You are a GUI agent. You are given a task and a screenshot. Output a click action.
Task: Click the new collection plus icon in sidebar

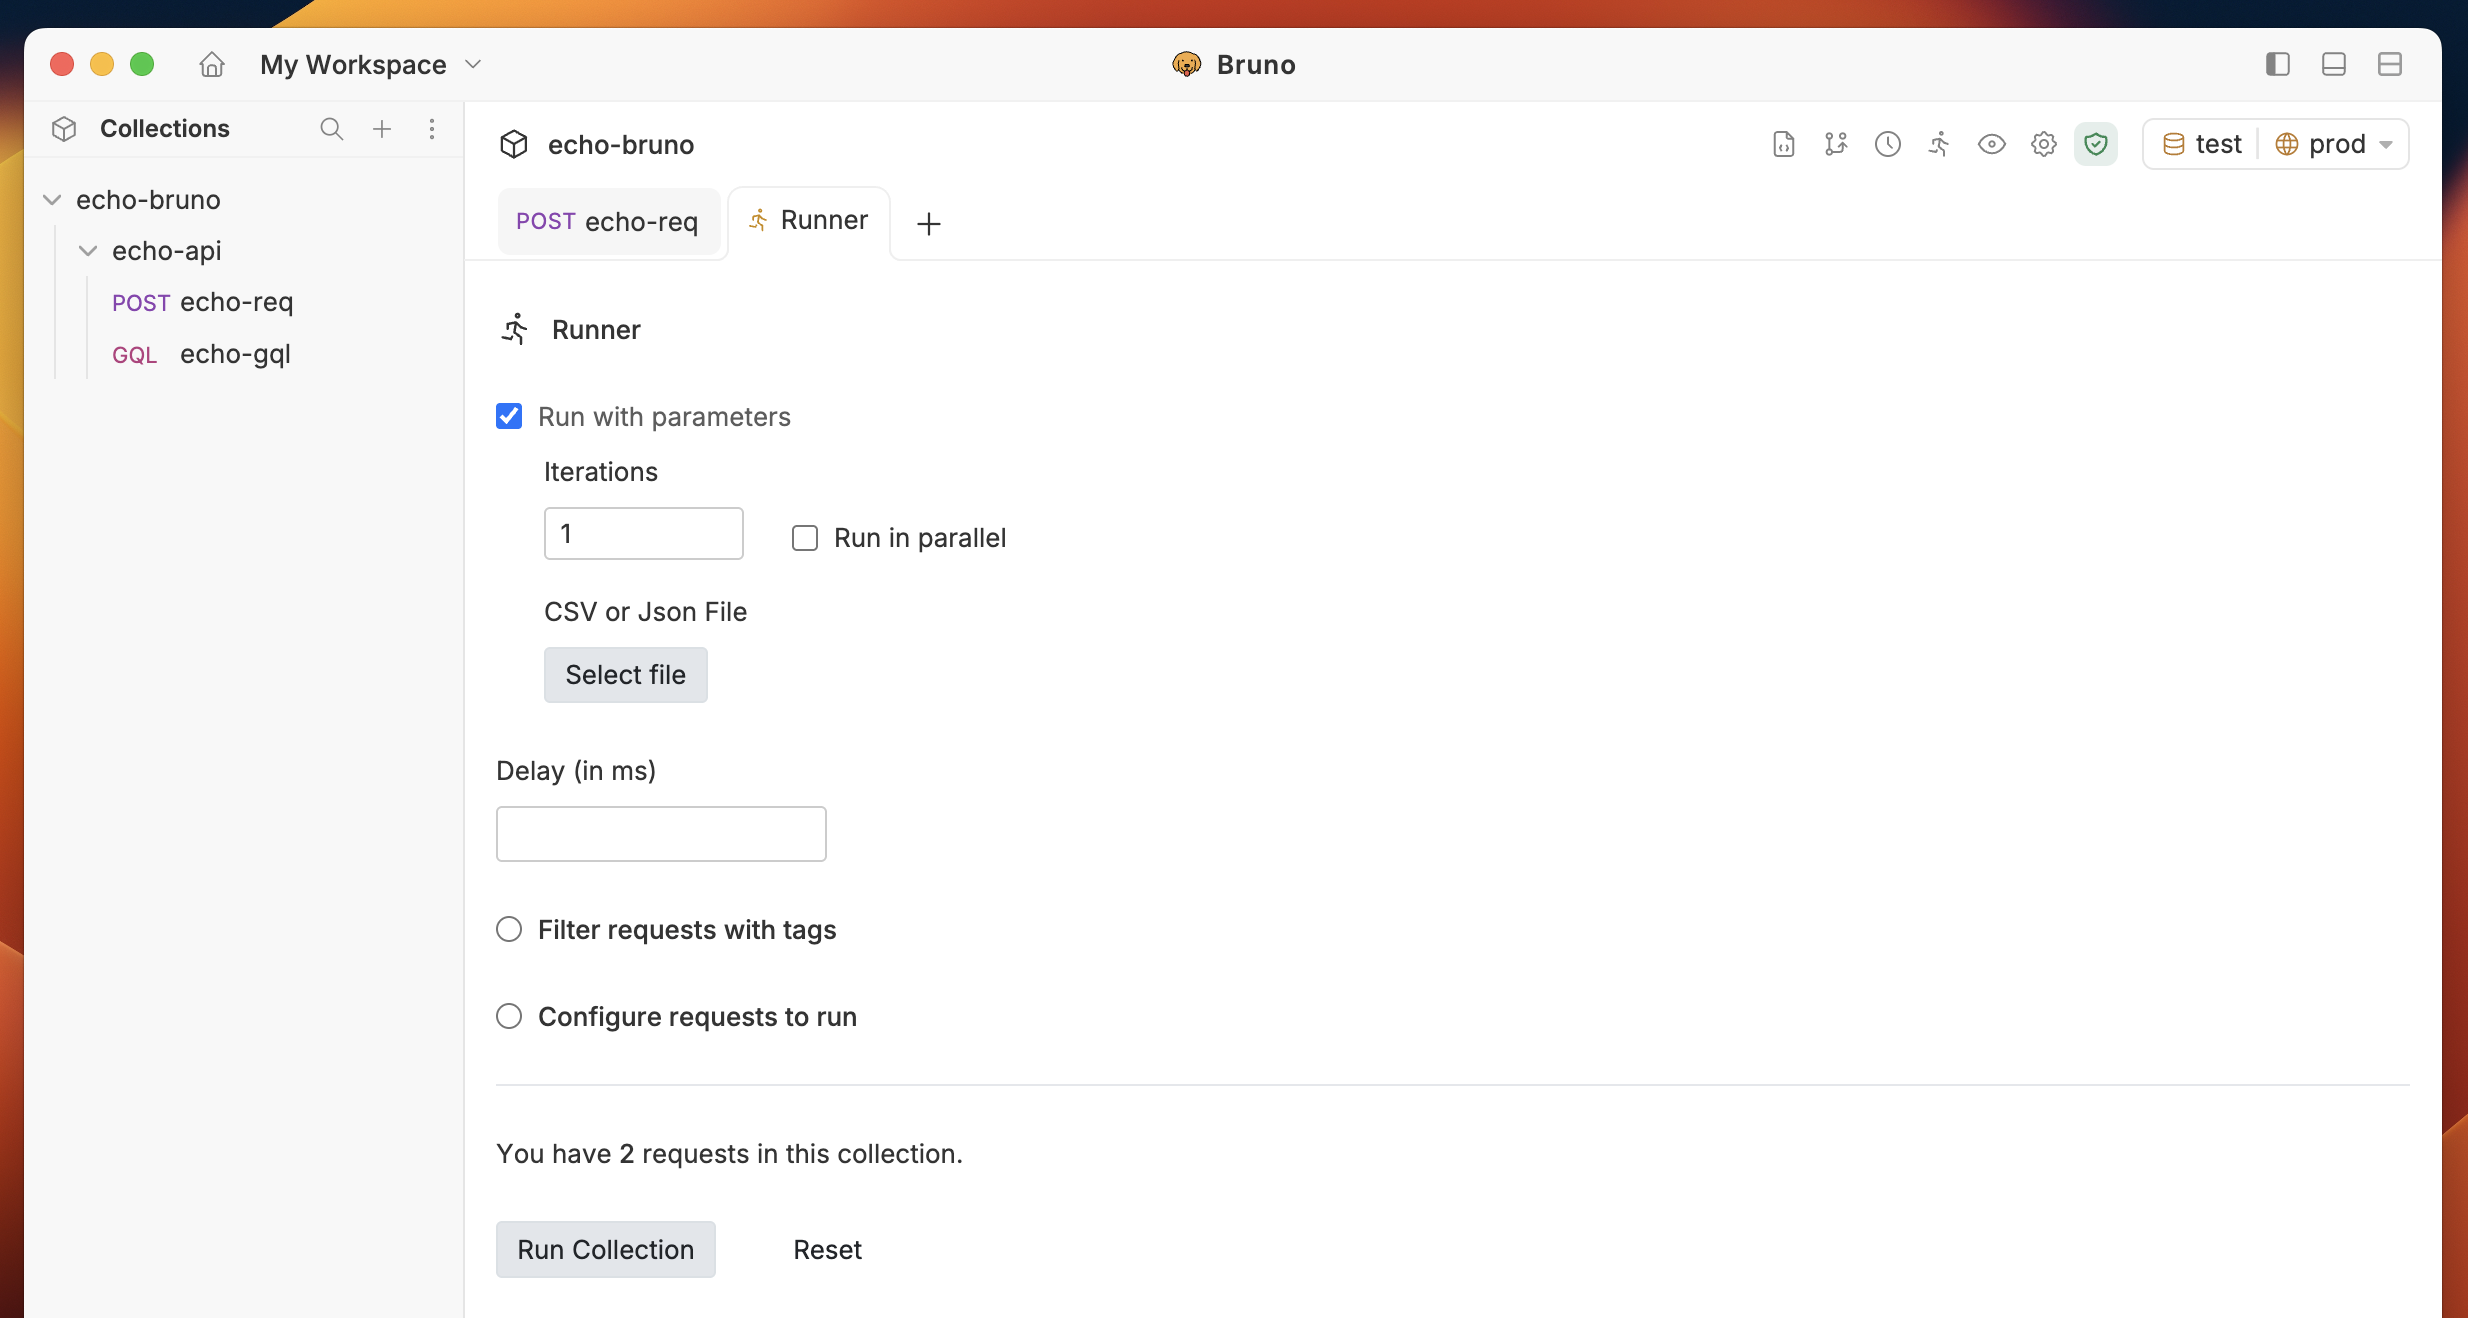[x=381, y=129]
